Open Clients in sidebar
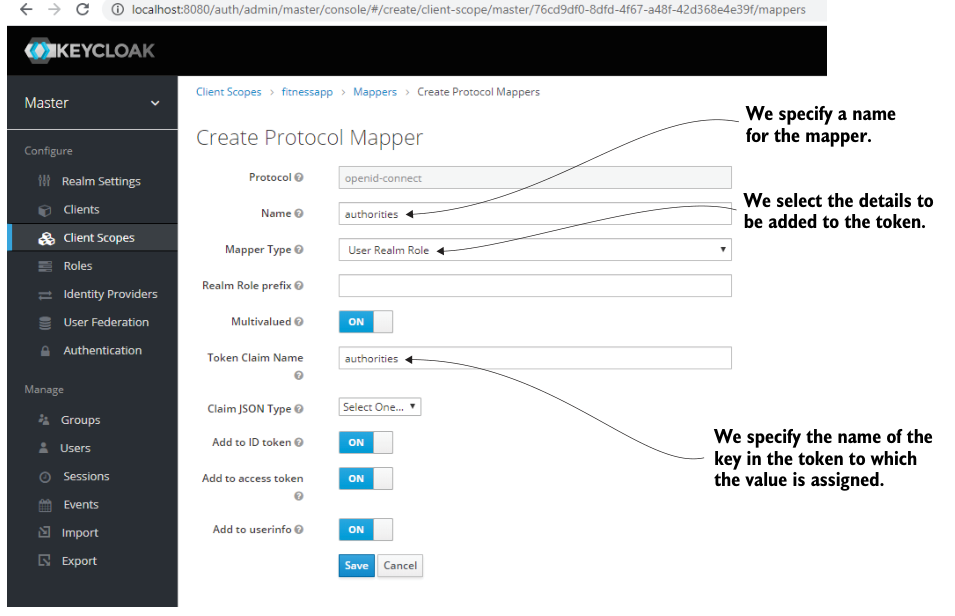 click(x=81, y=210)
